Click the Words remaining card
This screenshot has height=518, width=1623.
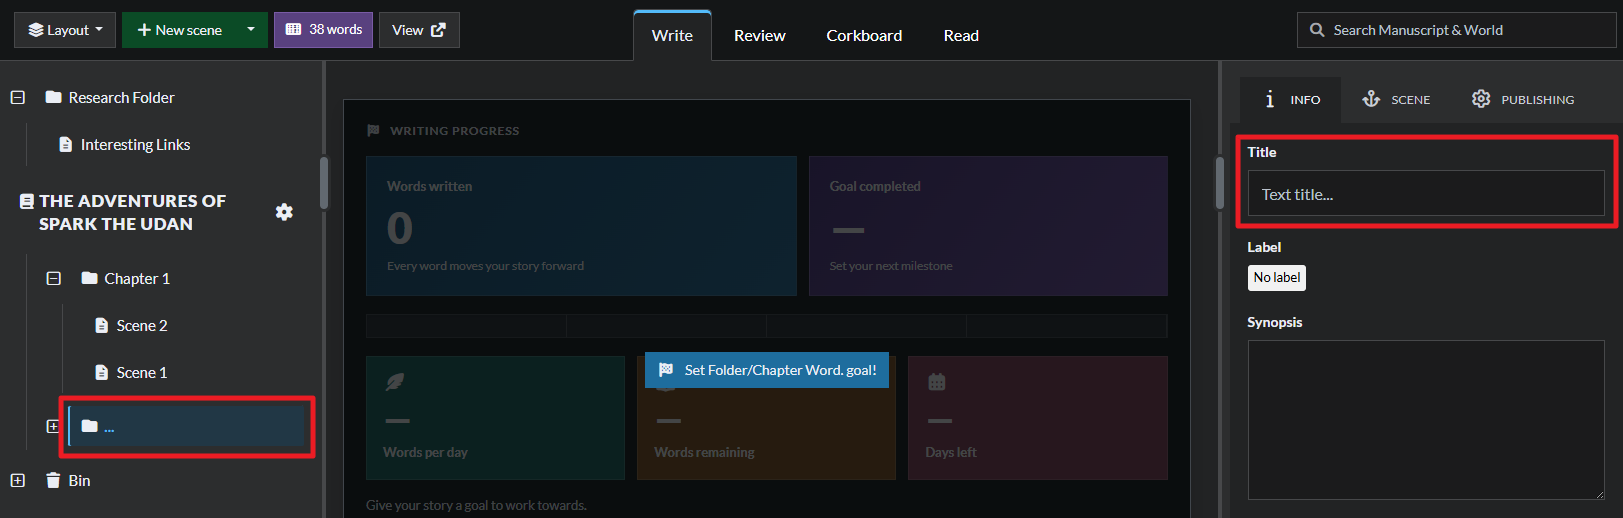[766, 418]
